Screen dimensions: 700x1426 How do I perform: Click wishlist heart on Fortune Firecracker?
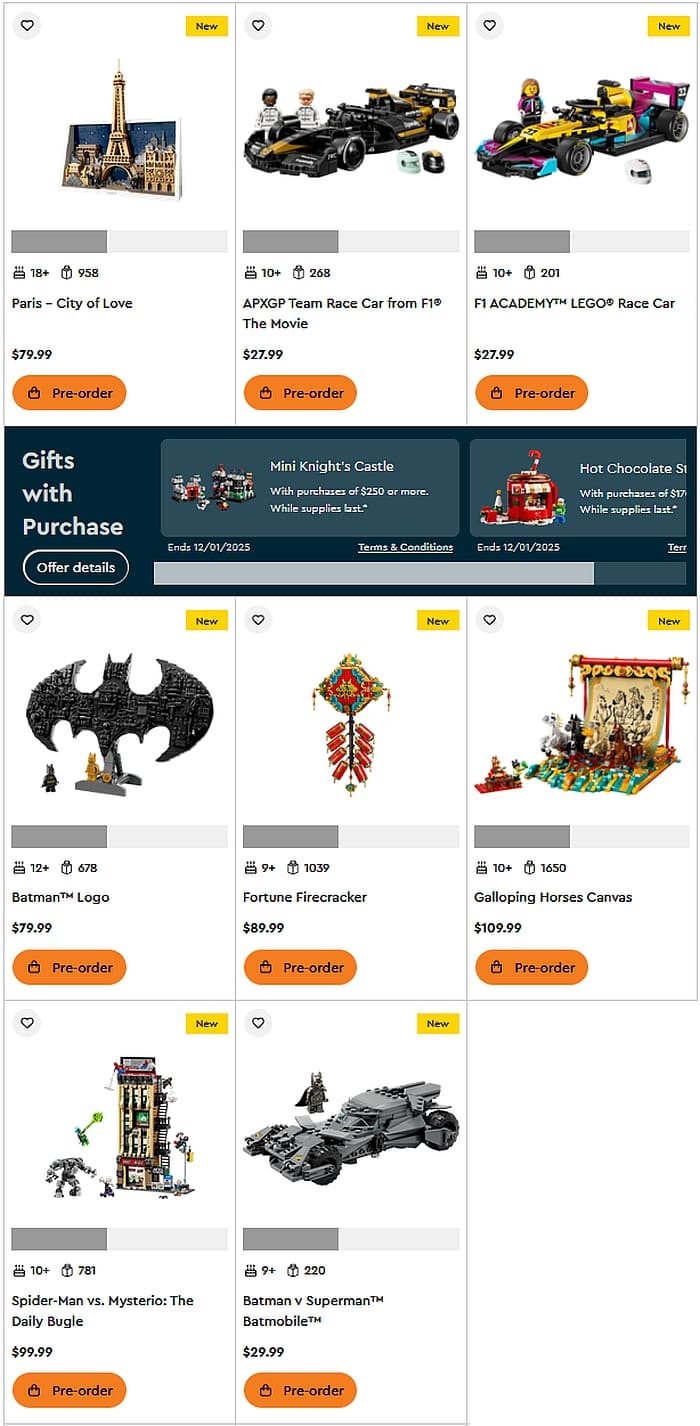coord(258,620)
